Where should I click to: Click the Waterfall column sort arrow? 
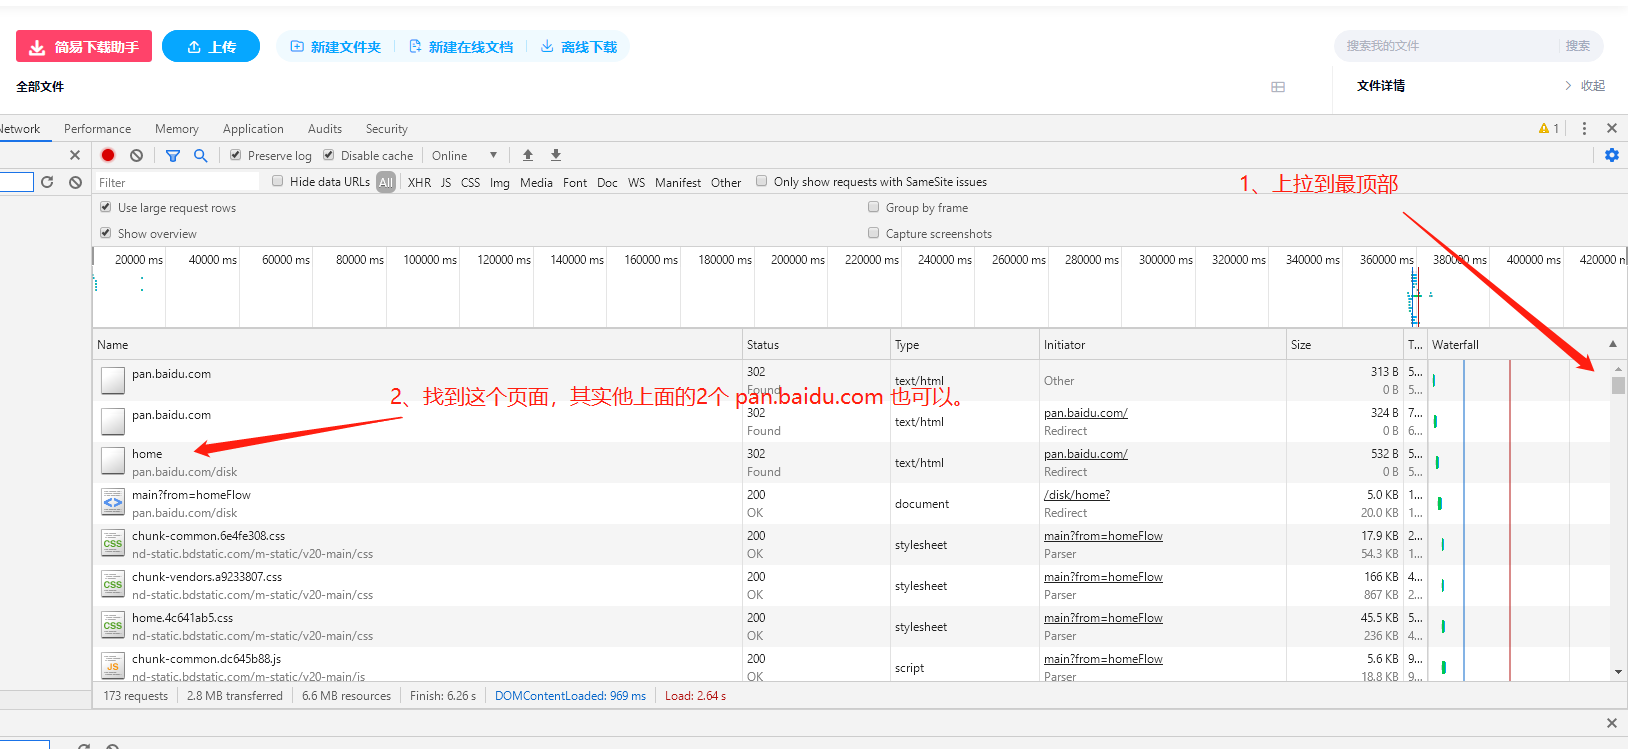(1613, 344)
